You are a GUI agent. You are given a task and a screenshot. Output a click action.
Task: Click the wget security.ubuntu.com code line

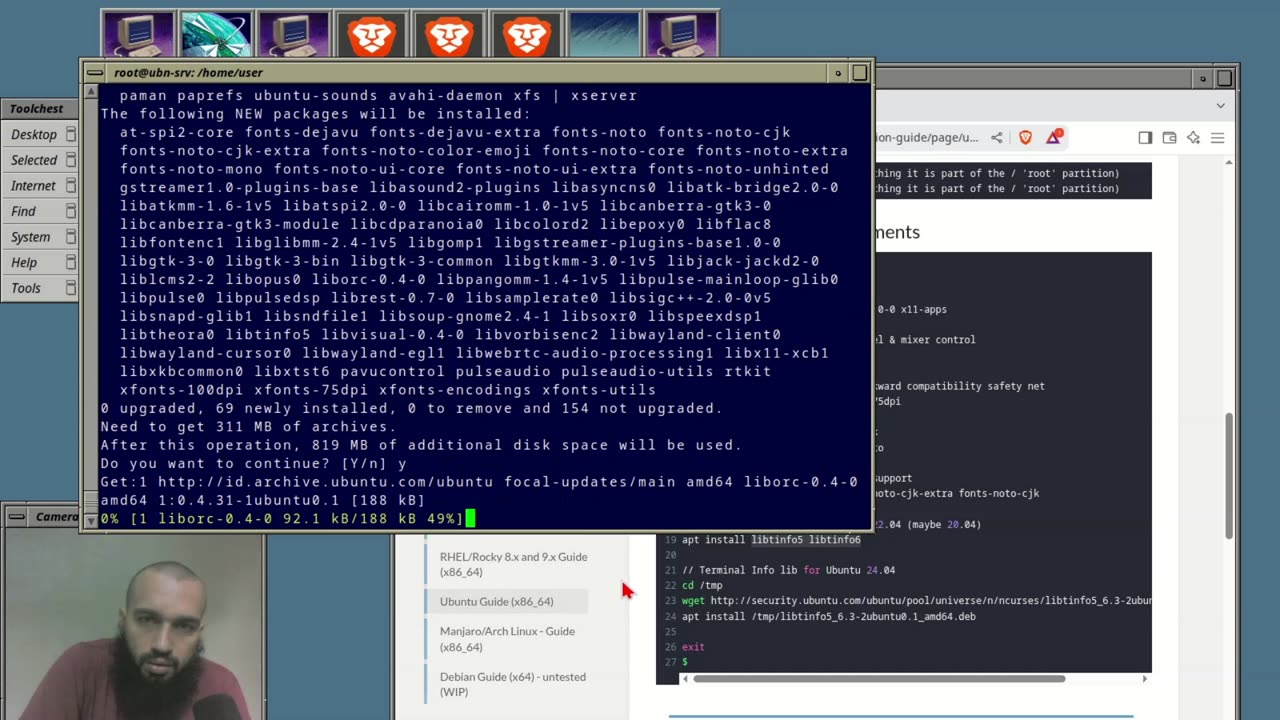(916, 601)
